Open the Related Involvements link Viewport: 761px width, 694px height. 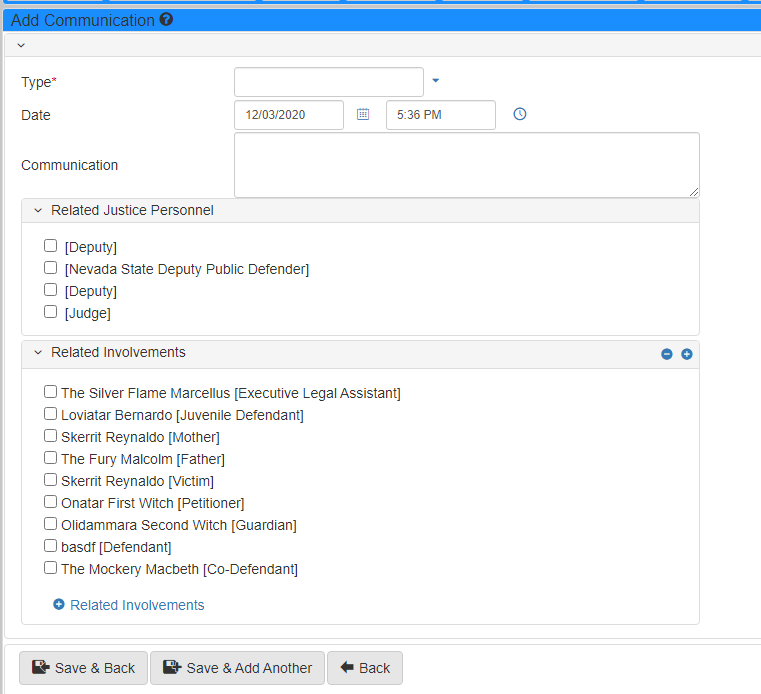click(x=137, y=605)
